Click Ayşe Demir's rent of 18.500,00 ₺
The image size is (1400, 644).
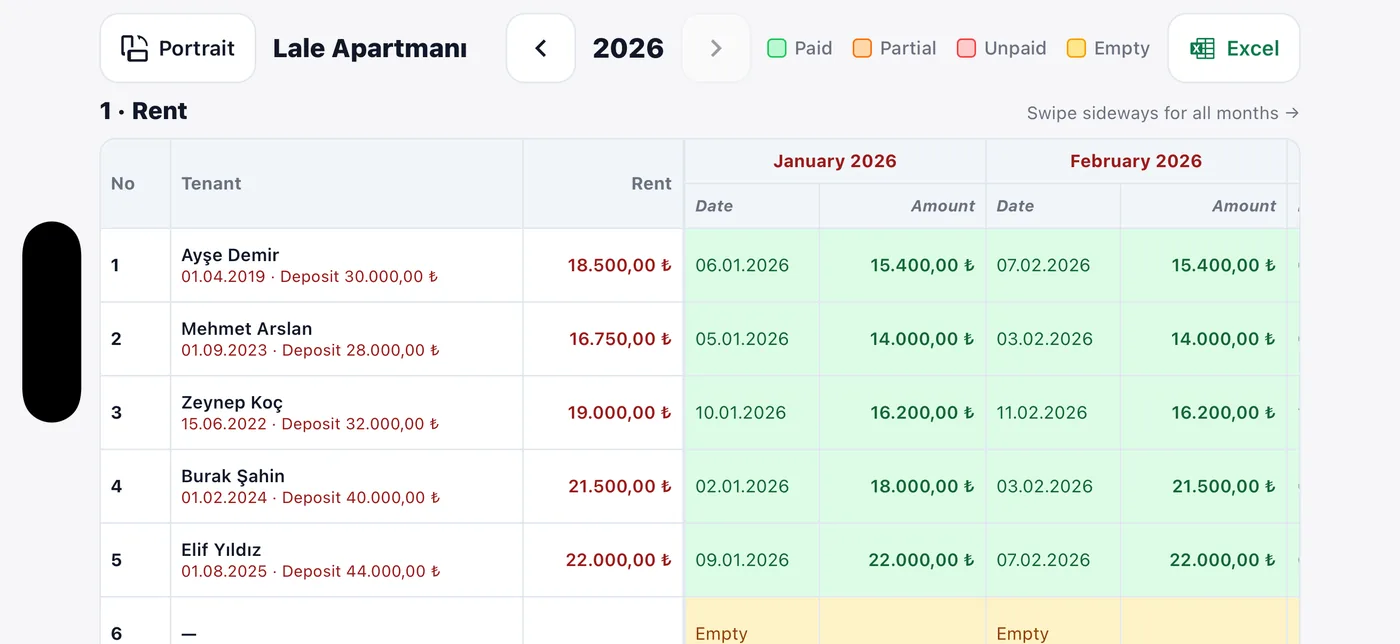click(620, 265)
